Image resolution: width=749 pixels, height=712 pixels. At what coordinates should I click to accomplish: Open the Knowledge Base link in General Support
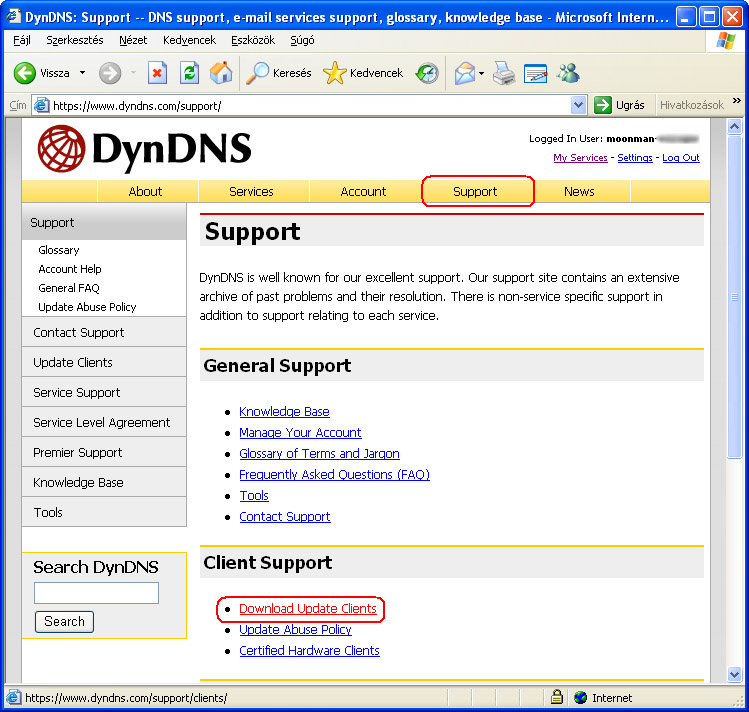(284, 412)
